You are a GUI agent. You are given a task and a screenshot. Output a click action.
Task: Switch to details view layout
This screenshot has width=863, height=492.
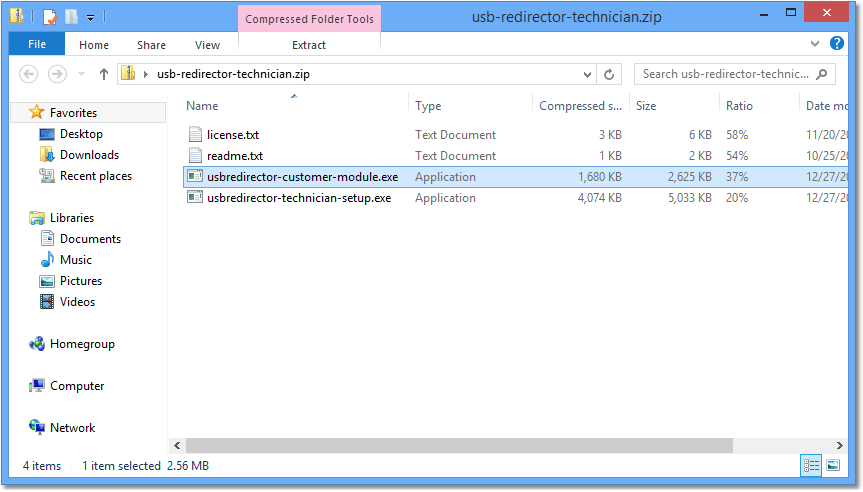tap(811, 466)
